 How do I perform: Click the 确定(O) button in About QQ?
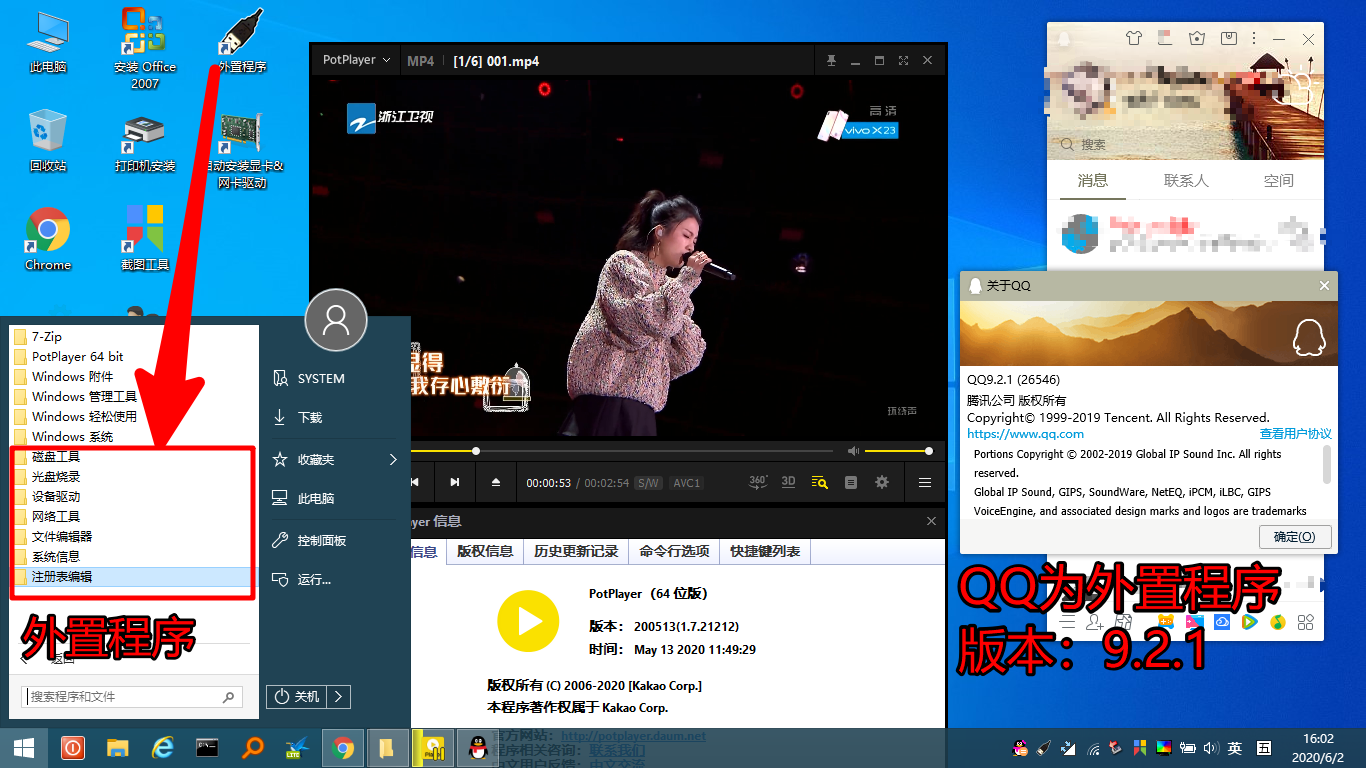tap(1294, 537)
